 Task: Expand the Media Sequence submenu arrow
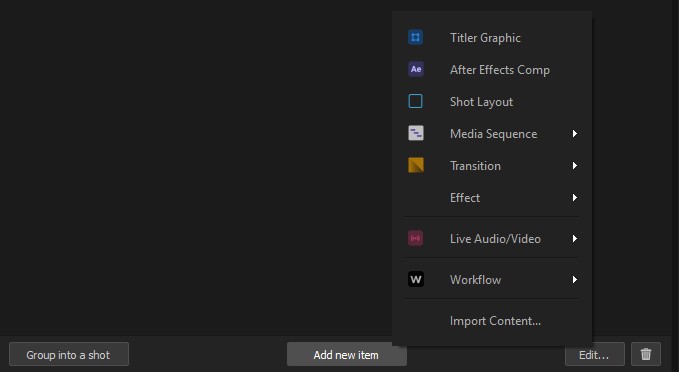coord(574,133)
